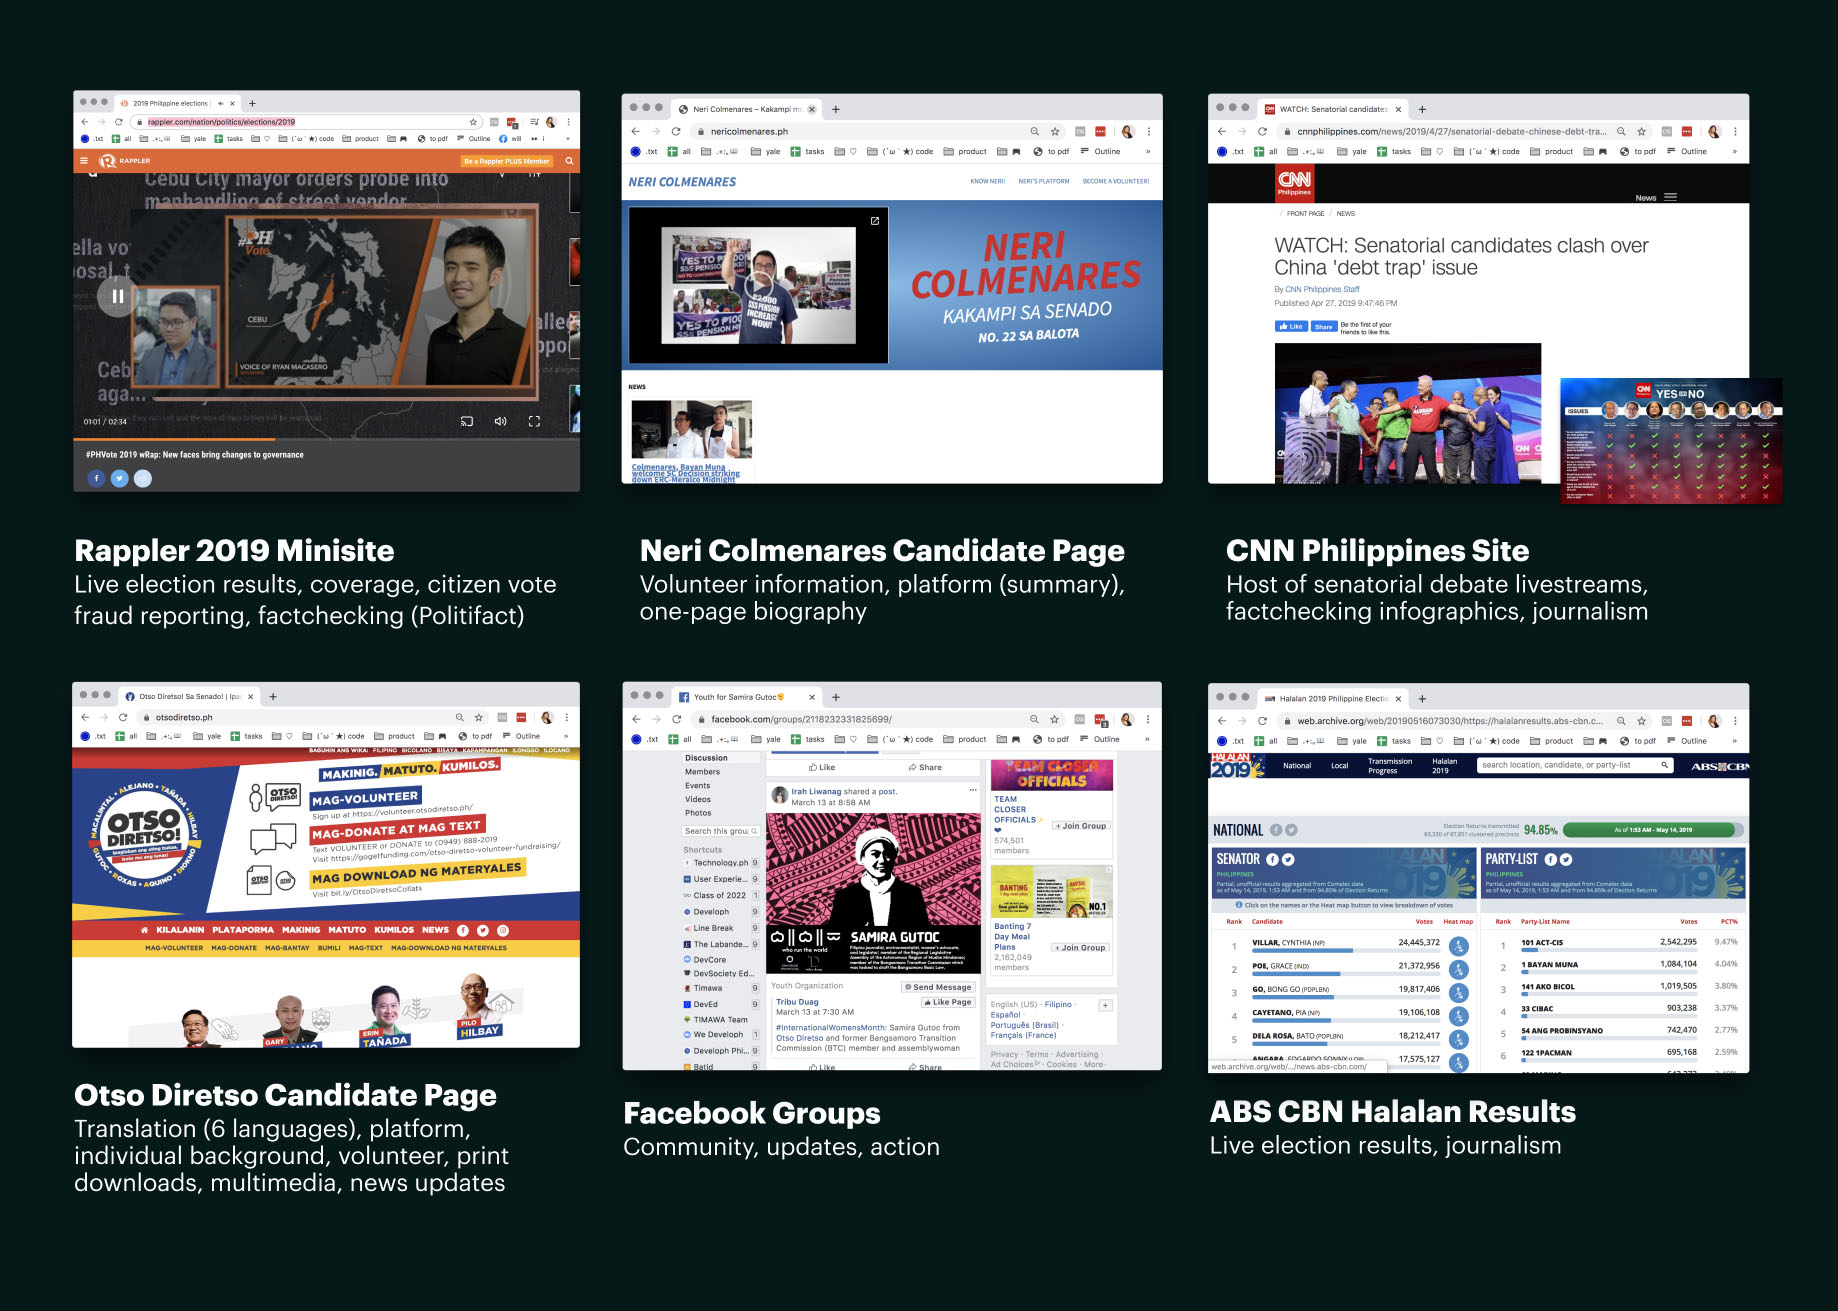Share Rappler video on Facebook
Image resolution: width=1838 pixels, height=1311 pixels.
tap(96, 478)
